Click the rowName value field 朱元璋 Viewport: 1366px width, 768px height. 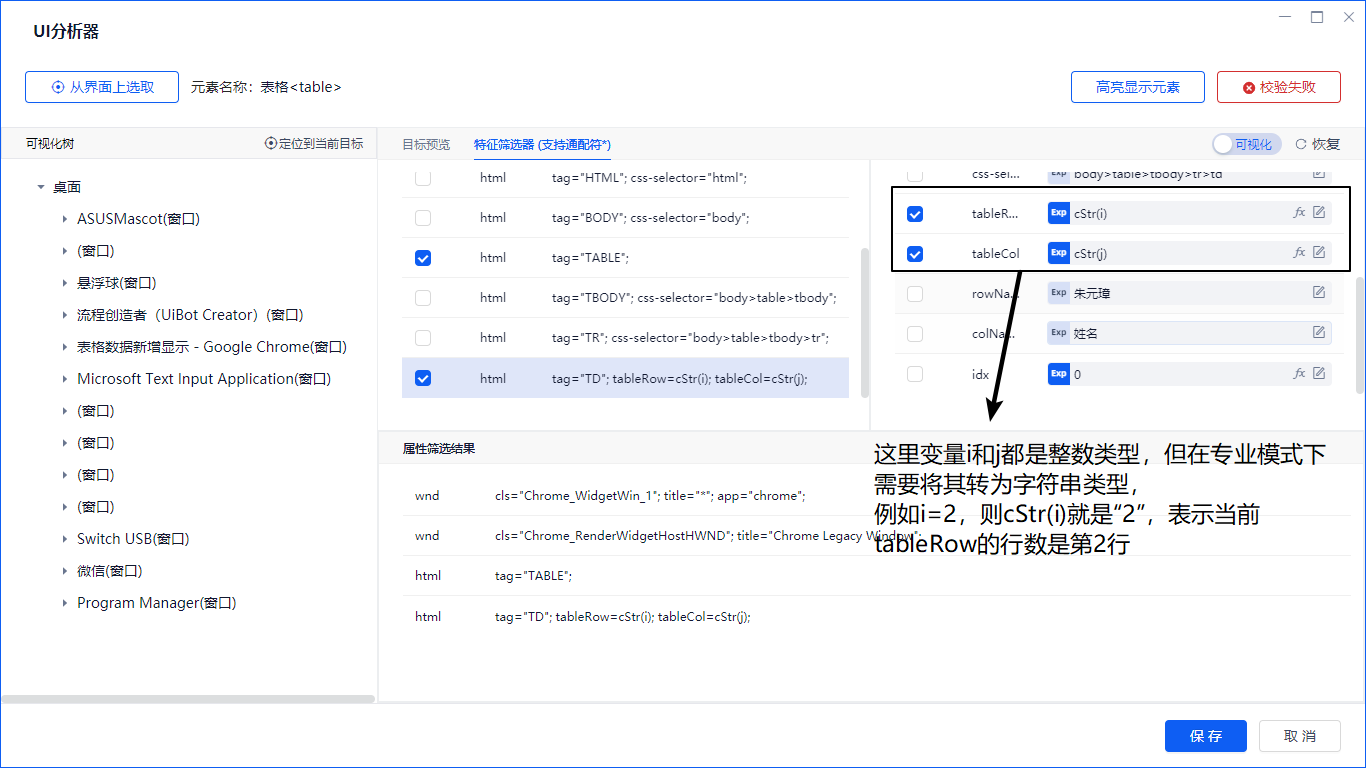[1189, 293]
